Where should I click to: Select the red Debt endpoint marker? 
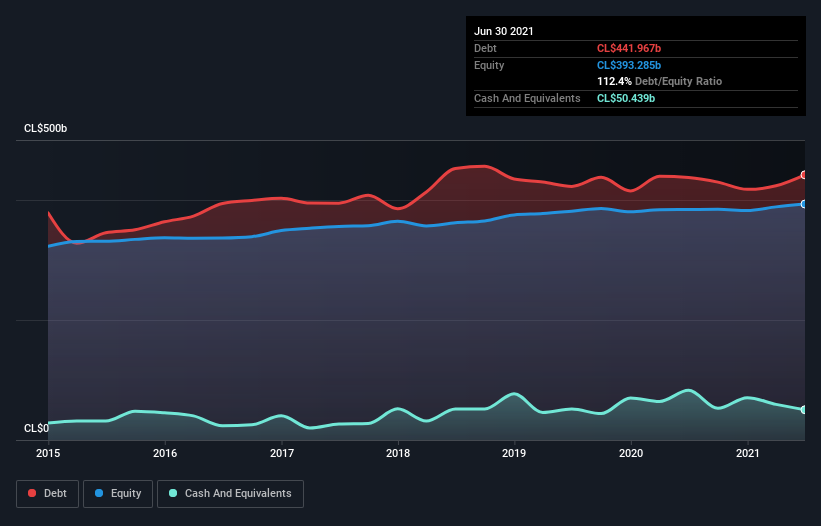tap(804, 175)
